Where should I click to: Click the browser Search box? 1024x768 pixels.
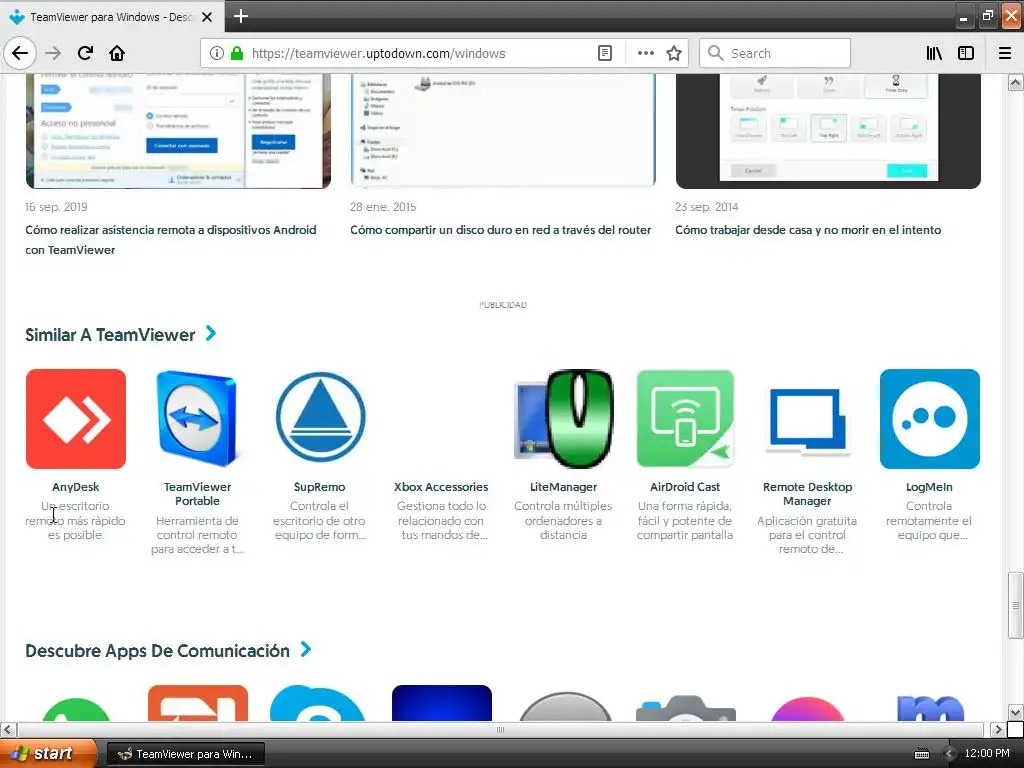[775, 53]
